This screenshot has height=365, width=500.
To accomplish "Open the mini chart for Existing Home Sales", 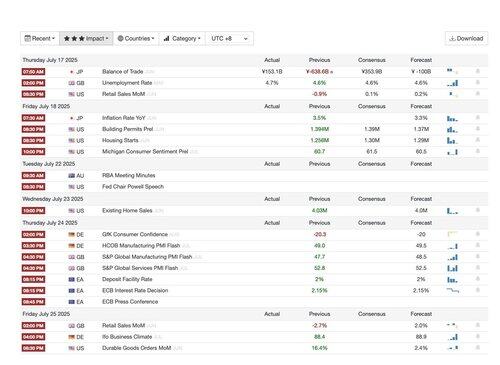I will point(452,210).
